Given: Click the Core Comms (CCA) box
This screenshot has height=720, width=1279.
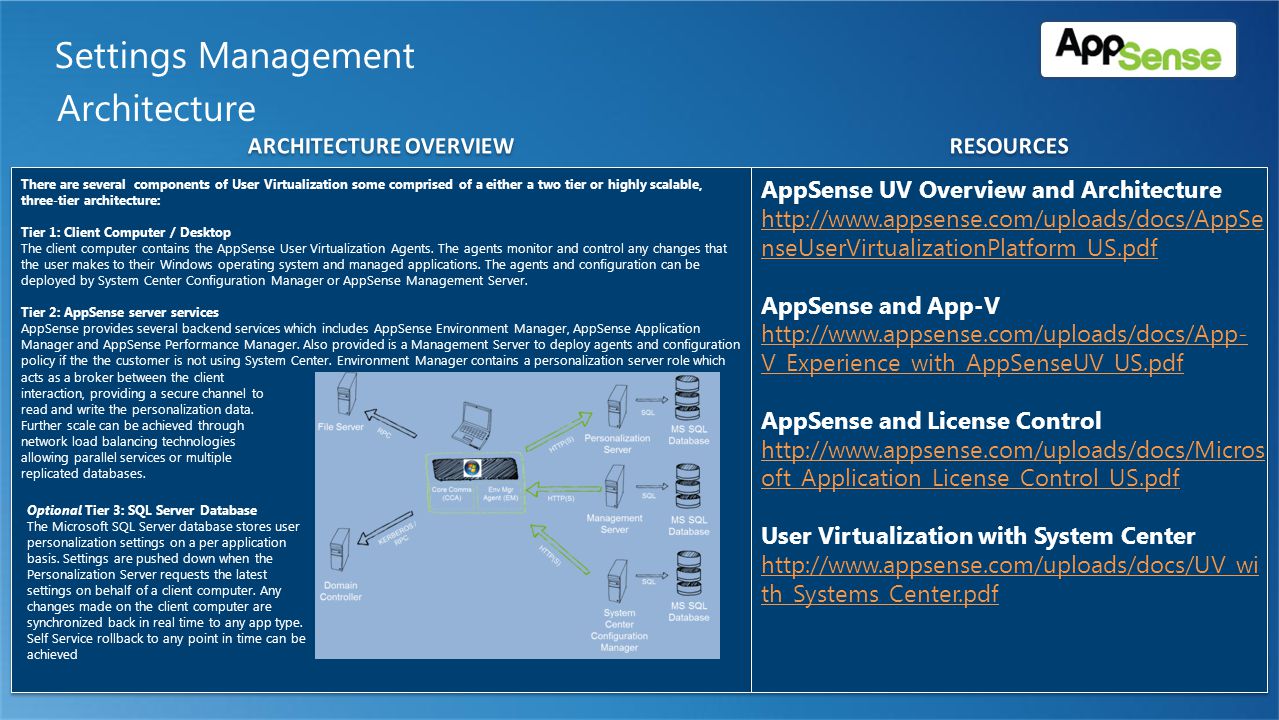Looking at the screenshot, I should click(x=450, y=494).
